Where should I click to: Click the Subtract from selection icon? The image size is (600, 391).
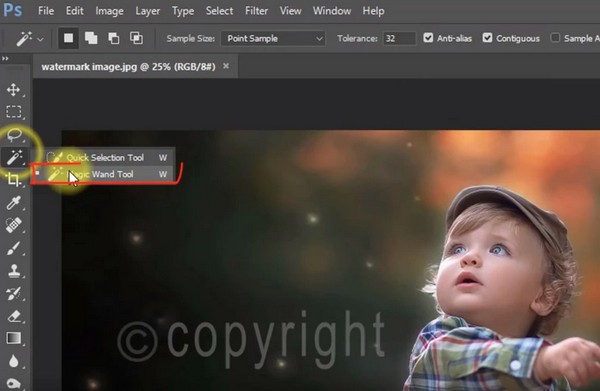tap(114, 38)
